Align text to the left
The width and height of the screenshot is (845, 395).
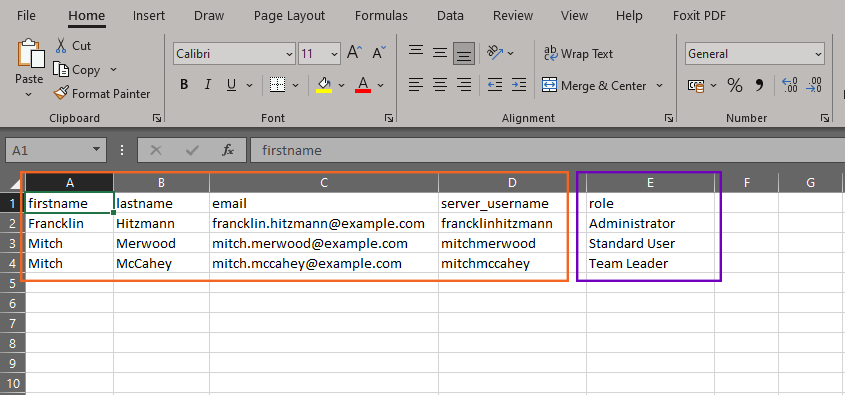click(415, 85)
